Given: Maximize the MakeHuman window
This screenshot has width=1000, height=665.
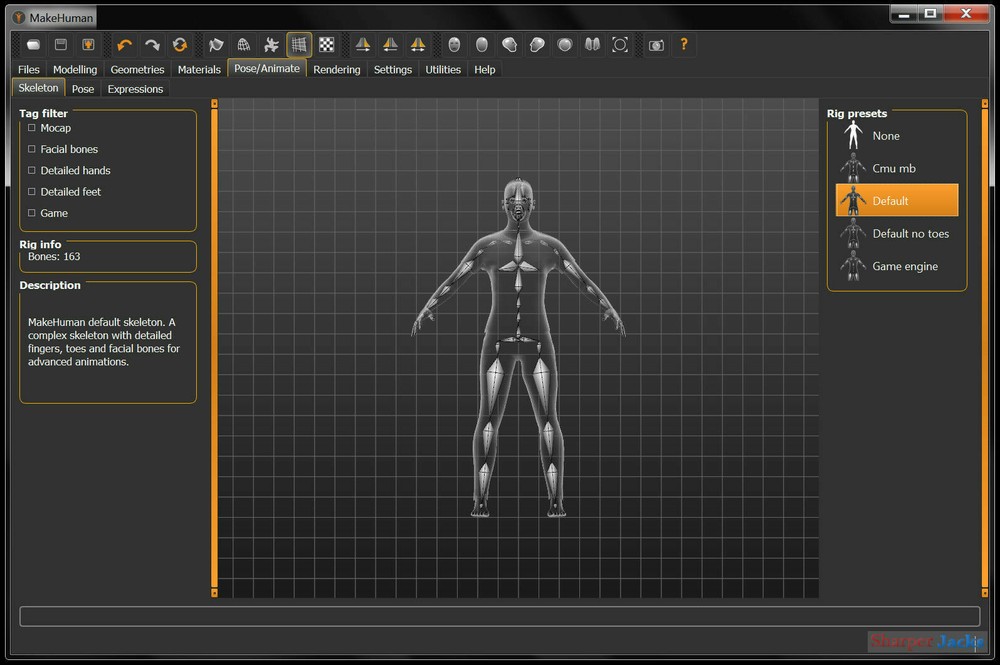Looking at the screenshot, I should pyautogui.click(x=930, y=14).
